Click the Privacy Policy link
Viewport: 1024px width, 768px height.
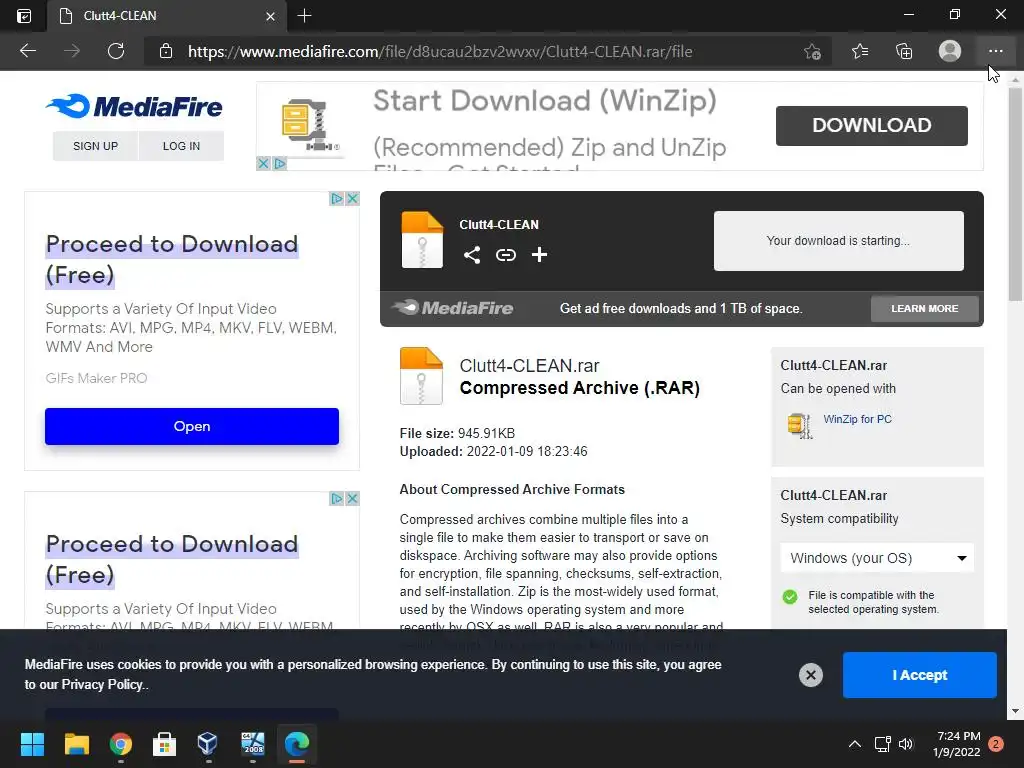tap(101, 684)
